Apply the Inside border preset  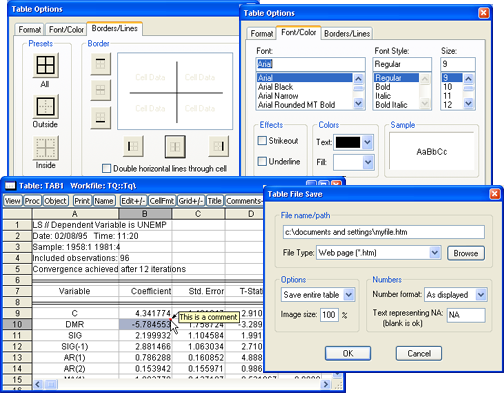46,148
